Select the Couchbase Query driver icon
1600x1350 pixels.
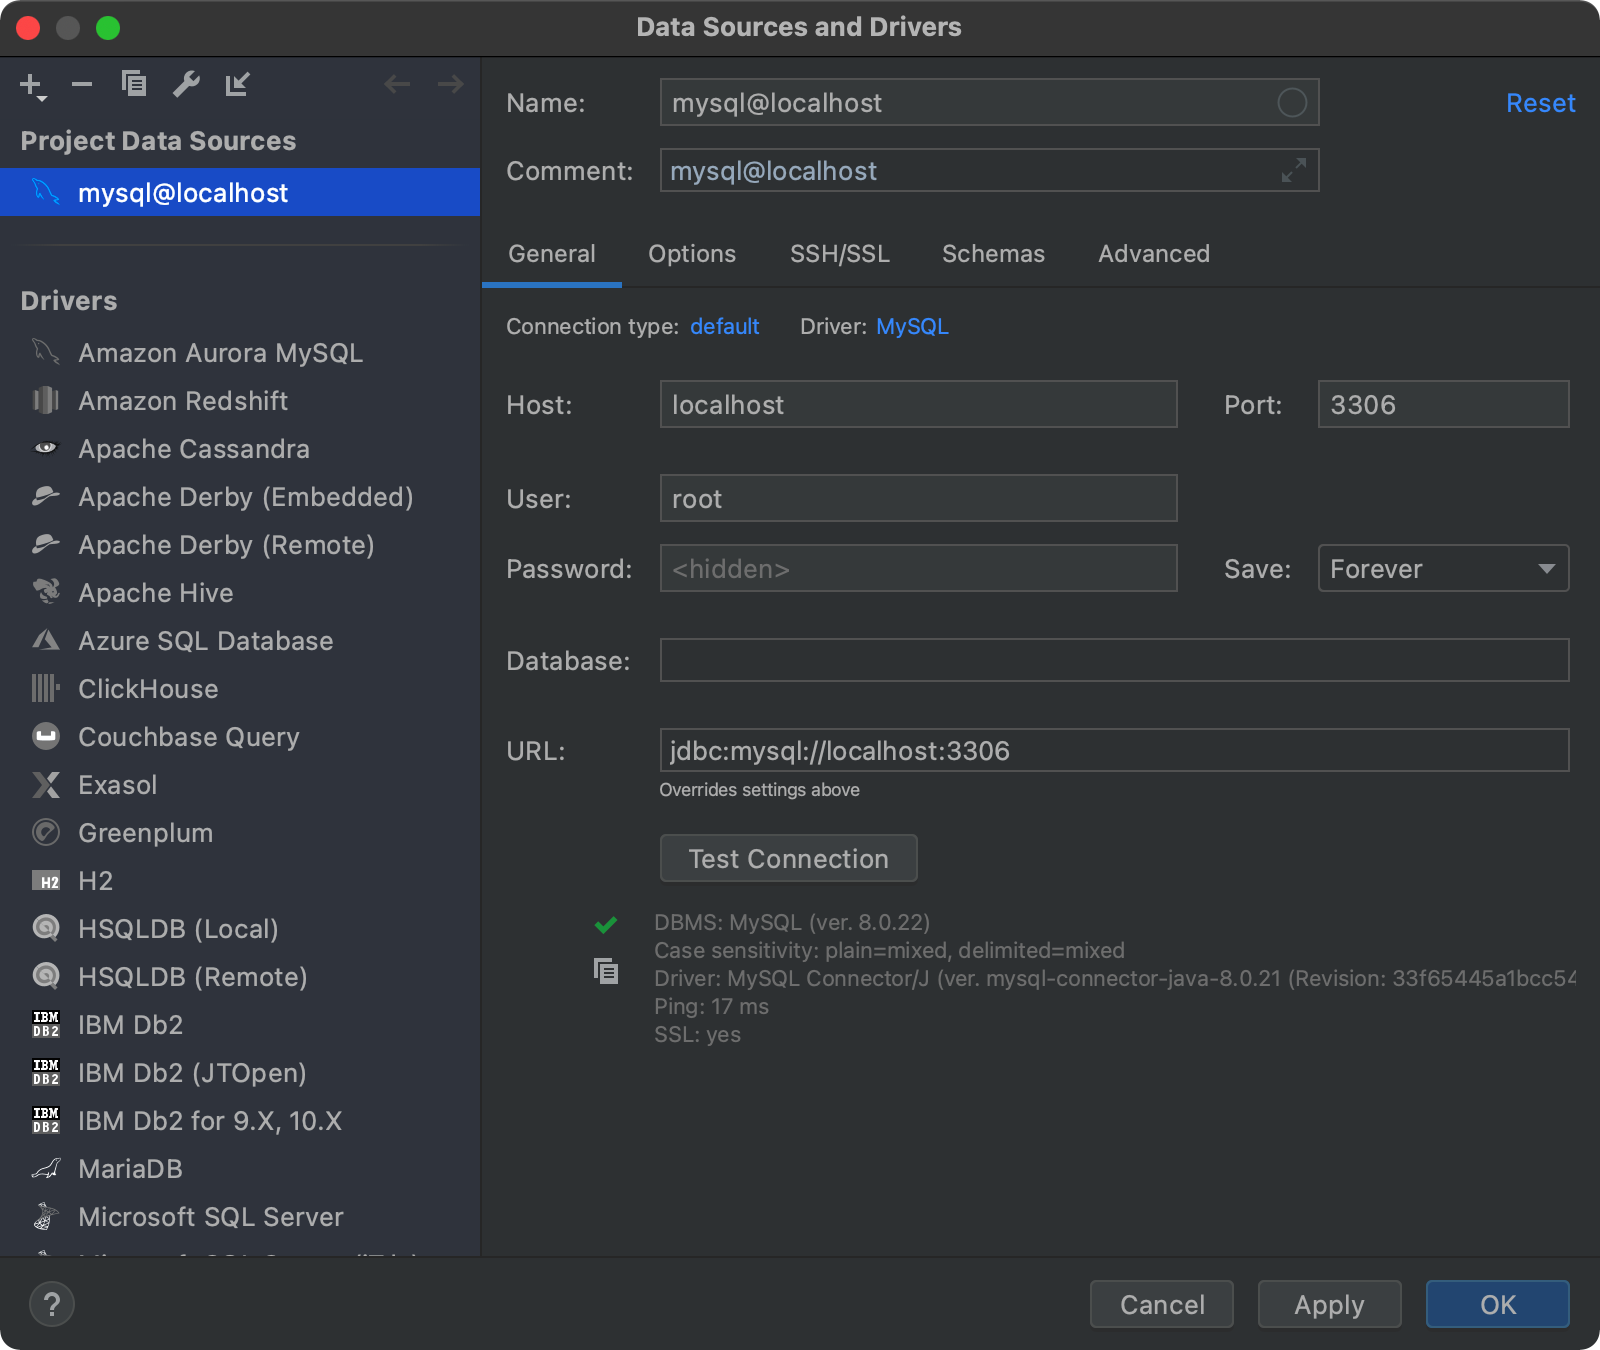[46, 737]
